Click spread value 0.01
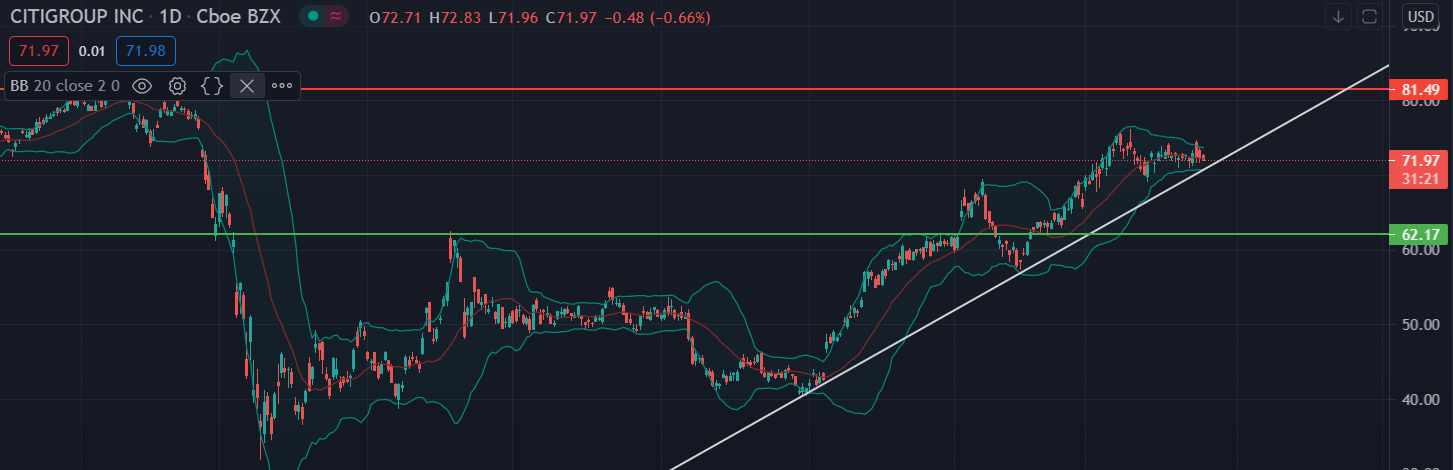Viewport: 1453px width, 470px height. tap(92, 50)
